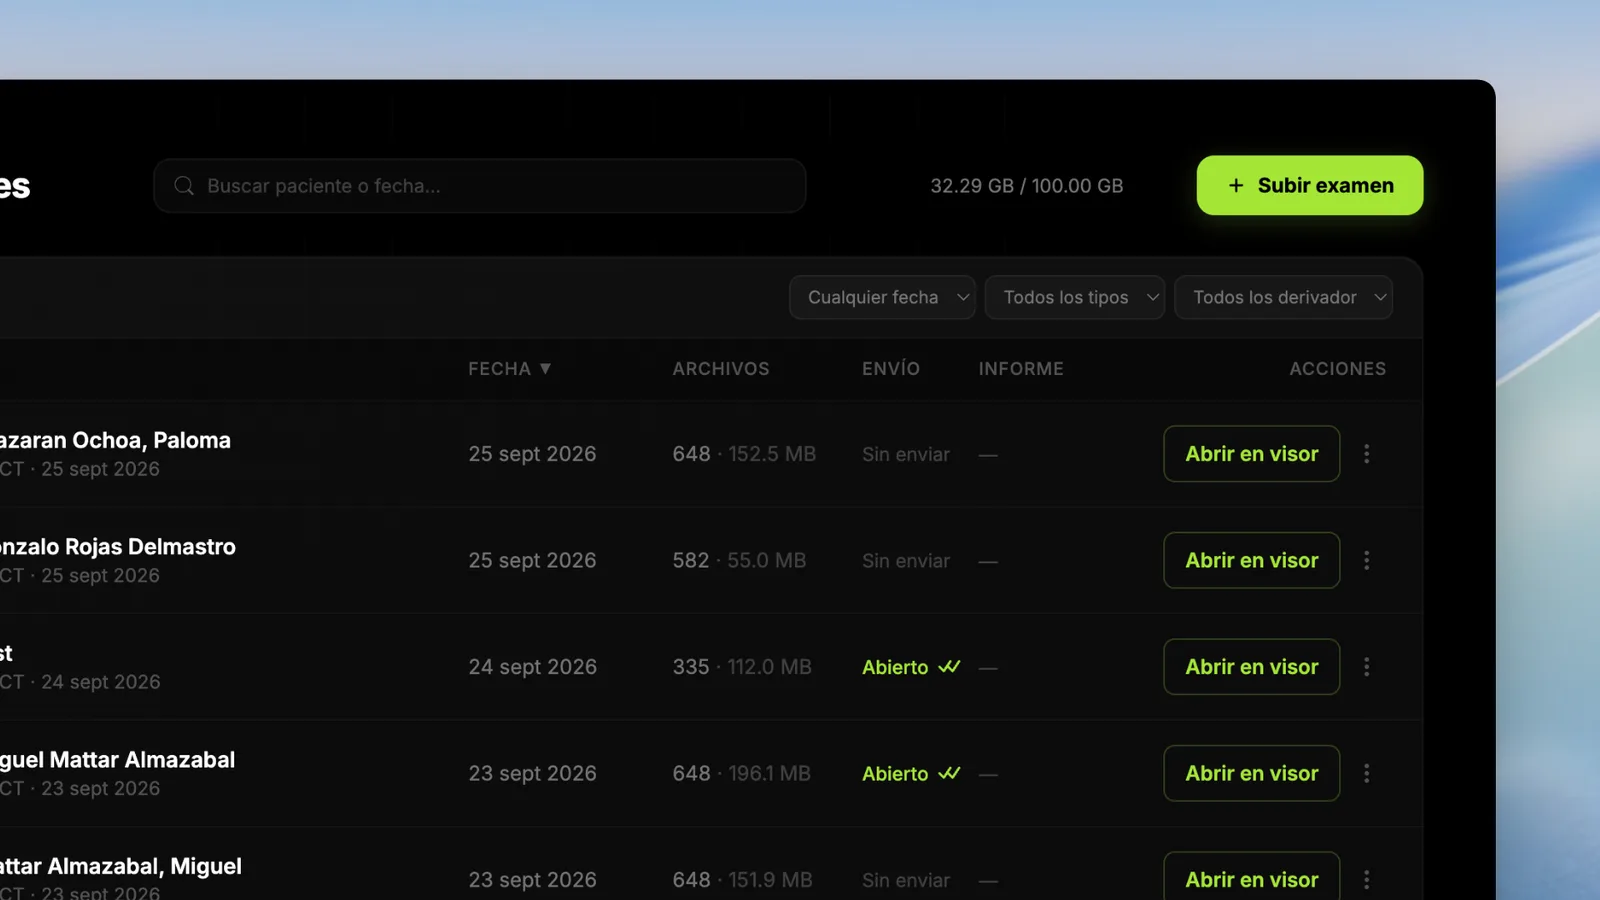
Task: Click the CT subtitle under Miguel Mattar Almazabal
Action: [80, 789]
